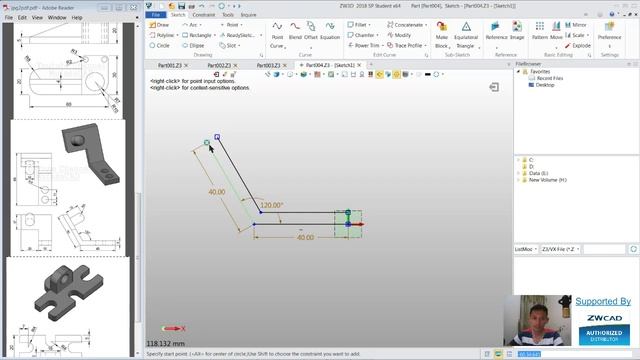Select Recent Files in File Browser
640x360 pixels.
coord(546,78)
